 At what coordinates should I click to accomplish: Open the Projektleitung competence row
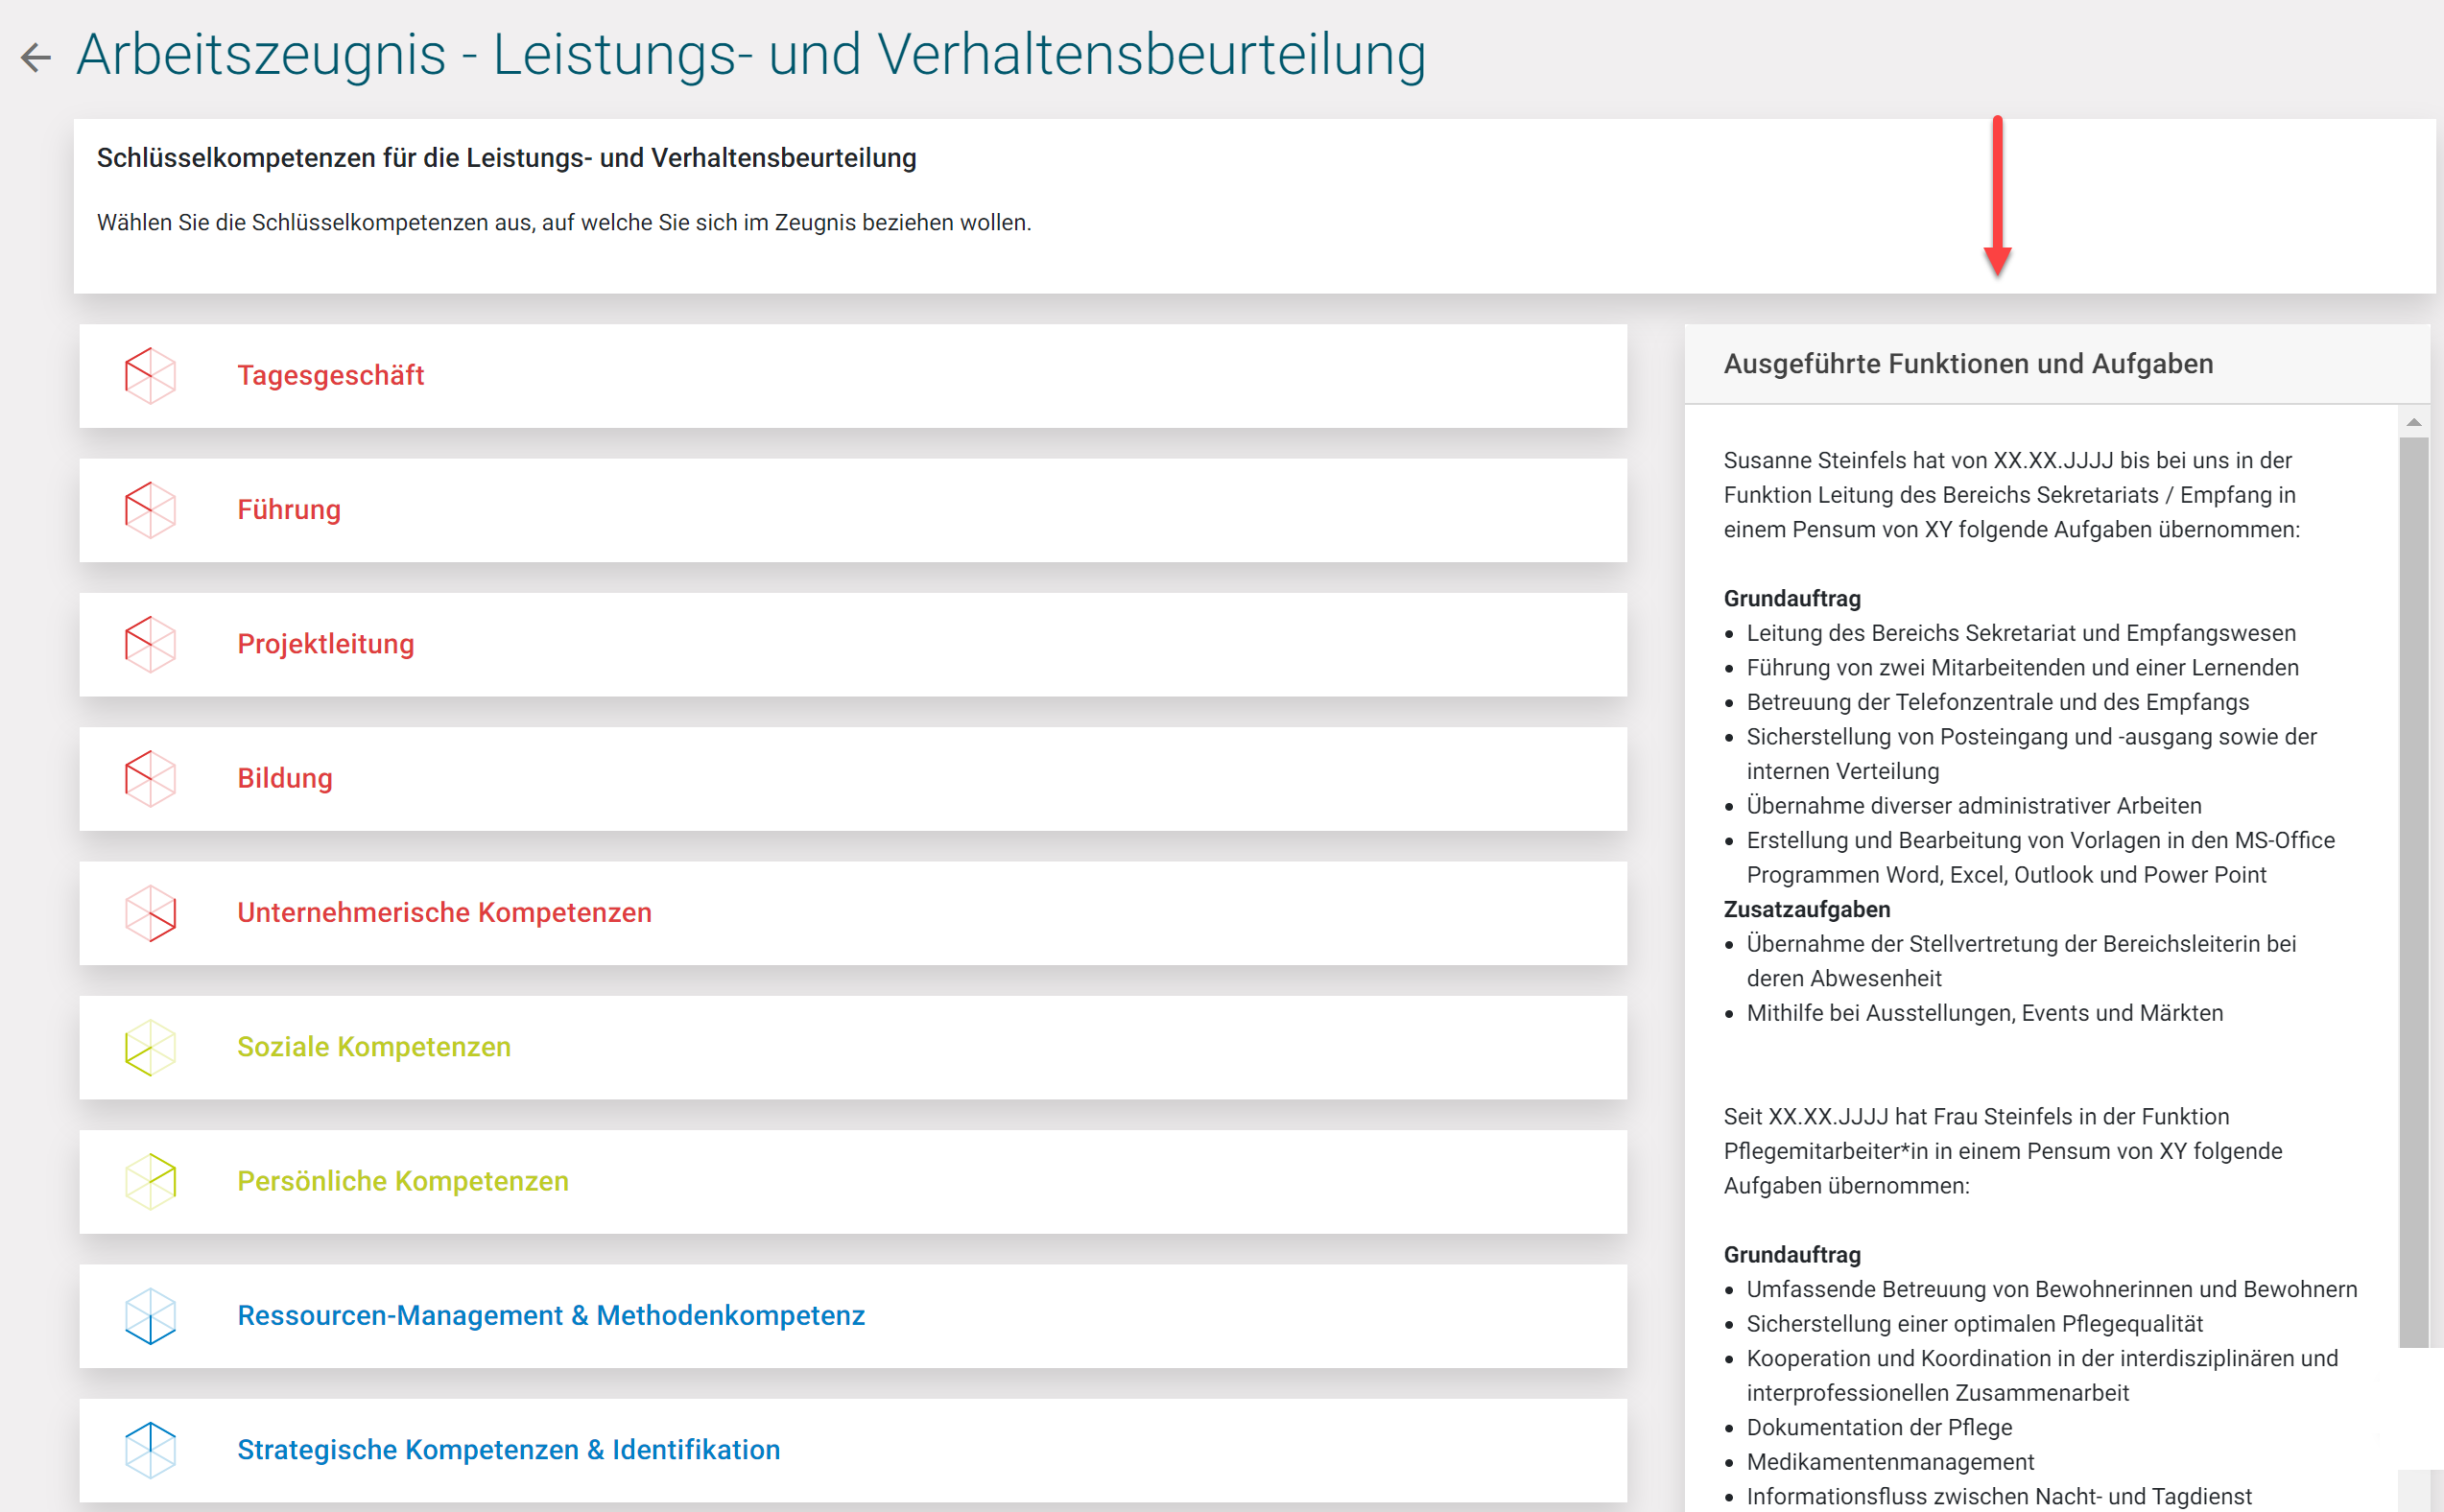tap(325, 644)
